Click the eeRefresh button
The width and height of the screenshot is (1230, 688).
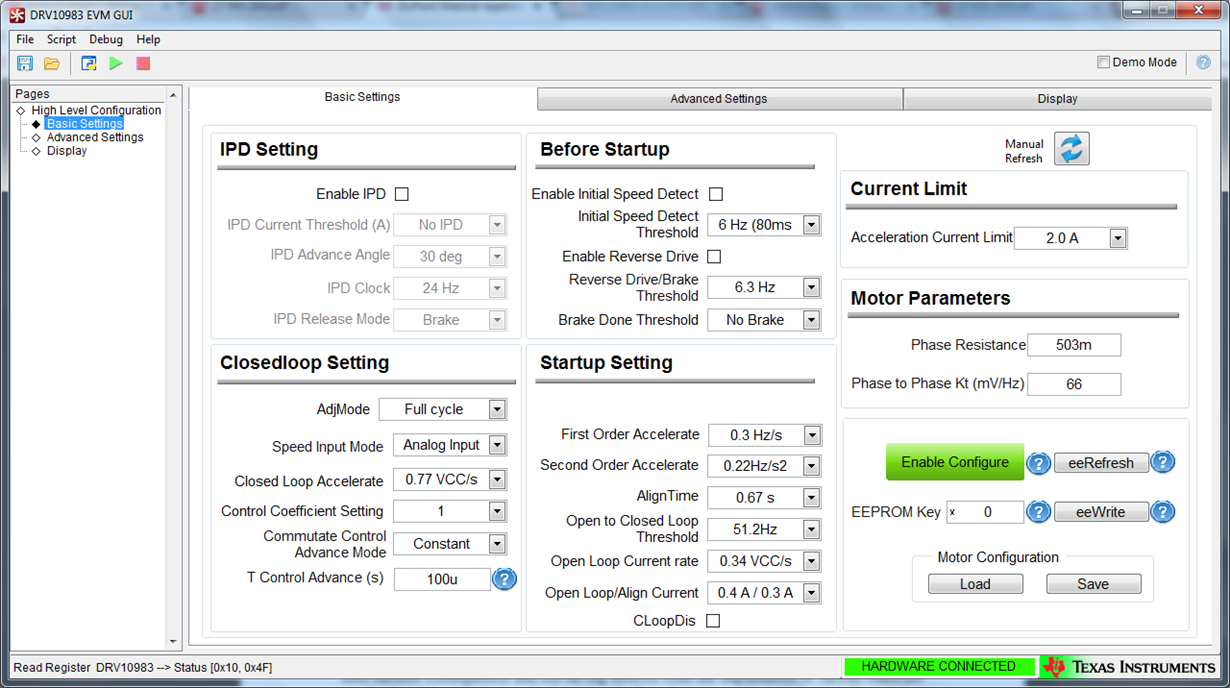1101,463
